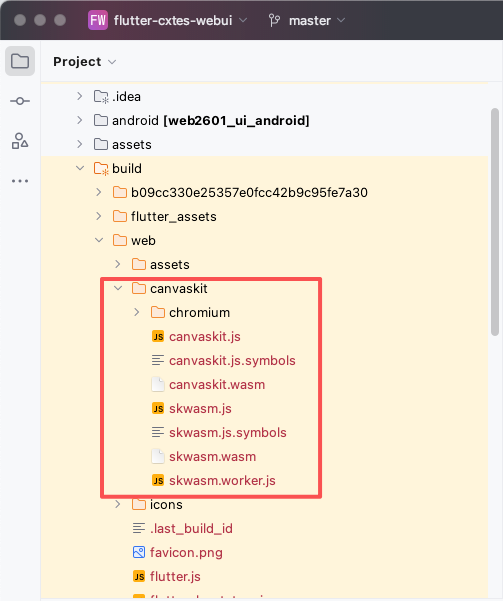Show more tool windows ellipsis icon

pos(20,181)
